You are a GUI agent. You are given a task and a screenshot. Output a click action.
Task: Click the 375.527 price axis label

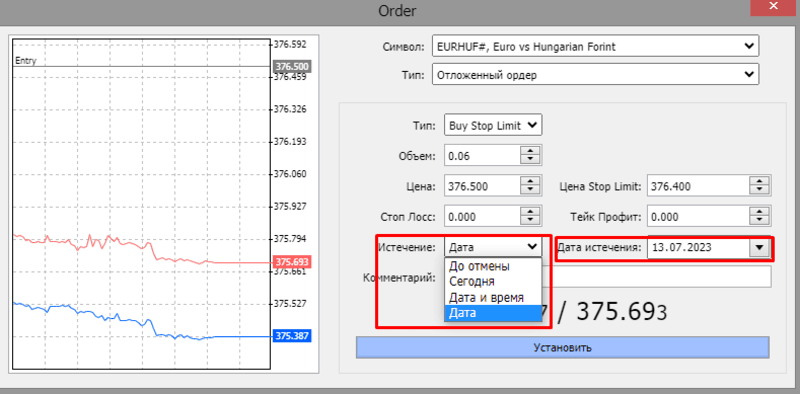pos(290,304)
